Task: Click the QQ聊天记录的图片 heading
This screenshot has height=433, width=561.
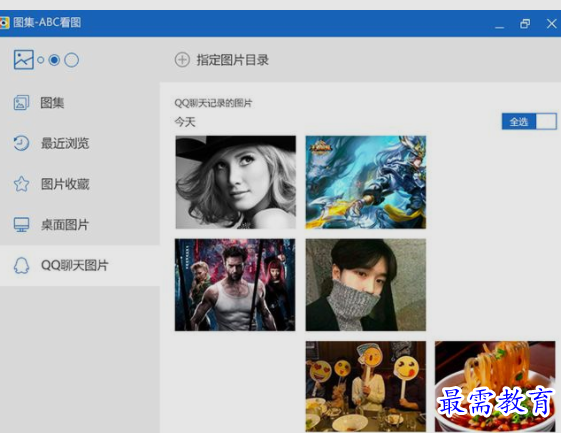Action: 213,103
